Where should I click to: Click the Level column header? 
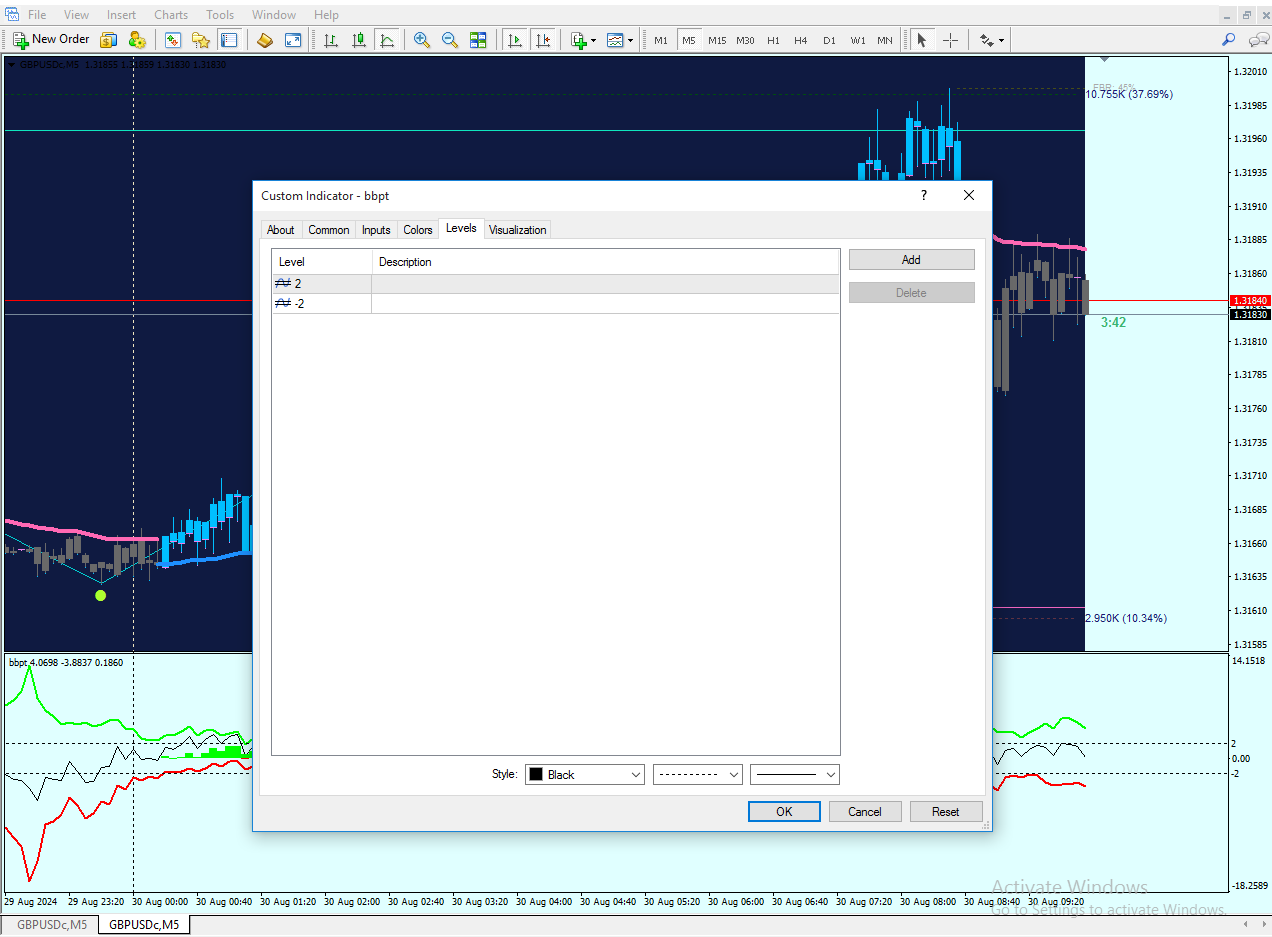(x=322, y=262)
